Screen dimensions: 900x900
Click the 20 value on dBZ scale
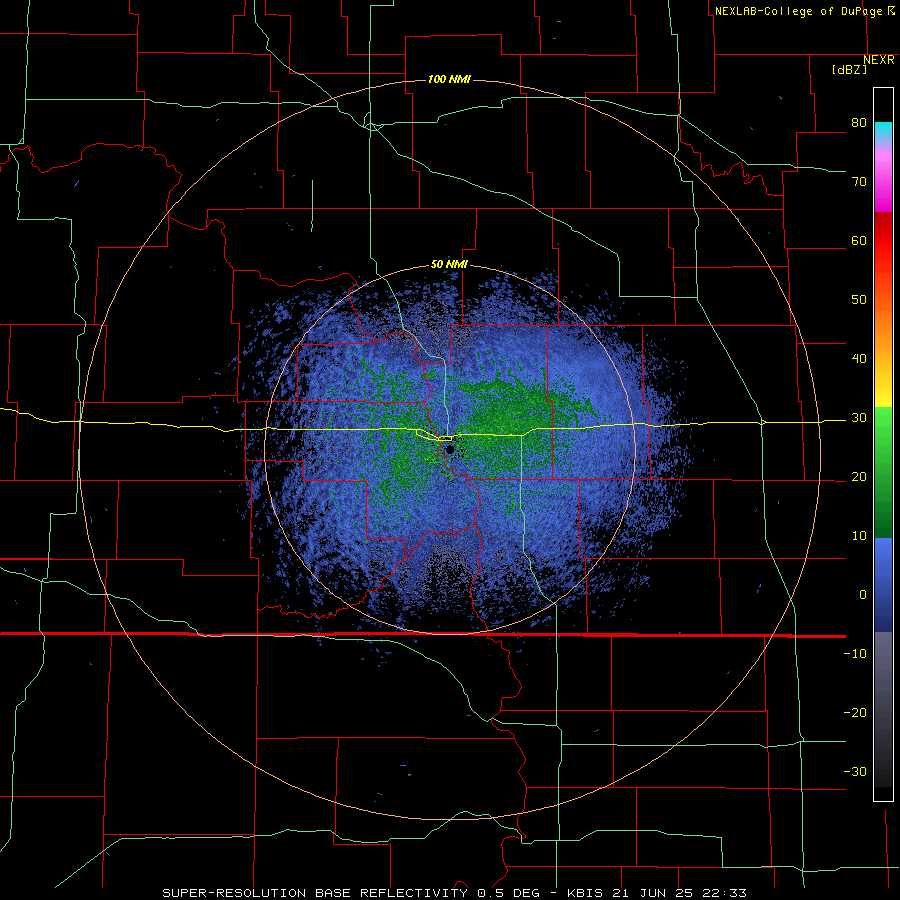point(859,477)
